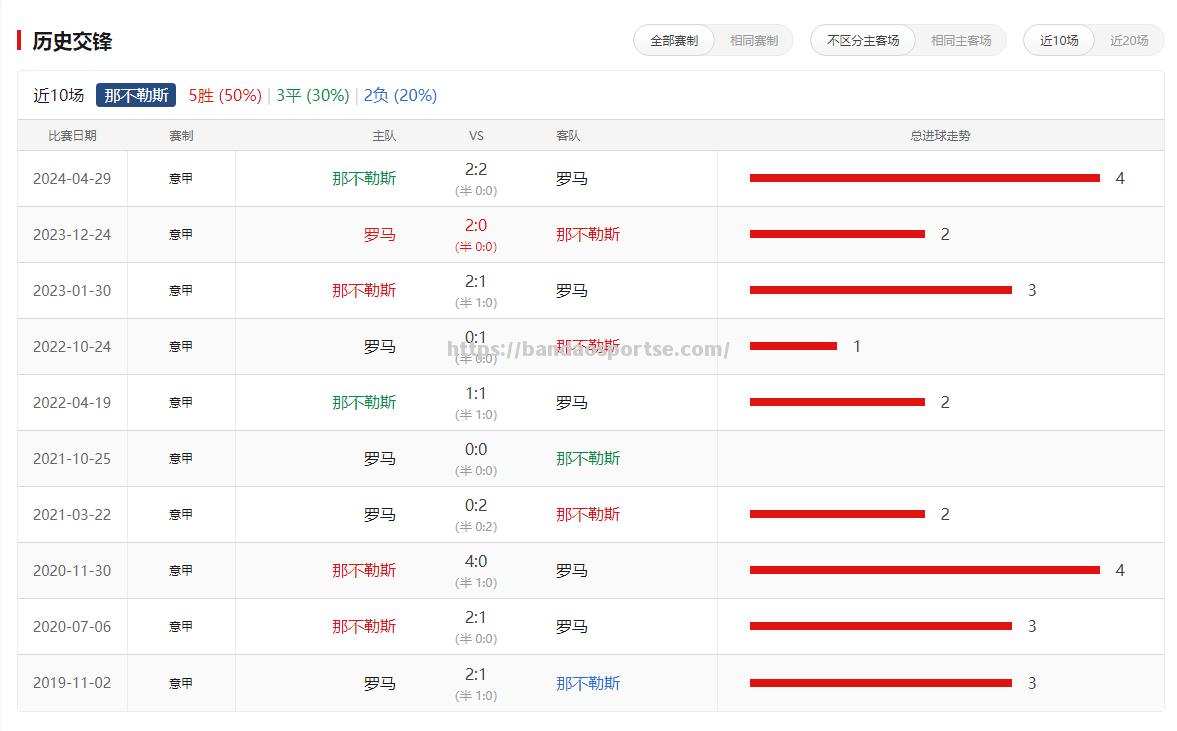Open home team 罗马 in 2022-10-24 row
Viewport: 1177px width, 731px height.
tap(380, 347)
